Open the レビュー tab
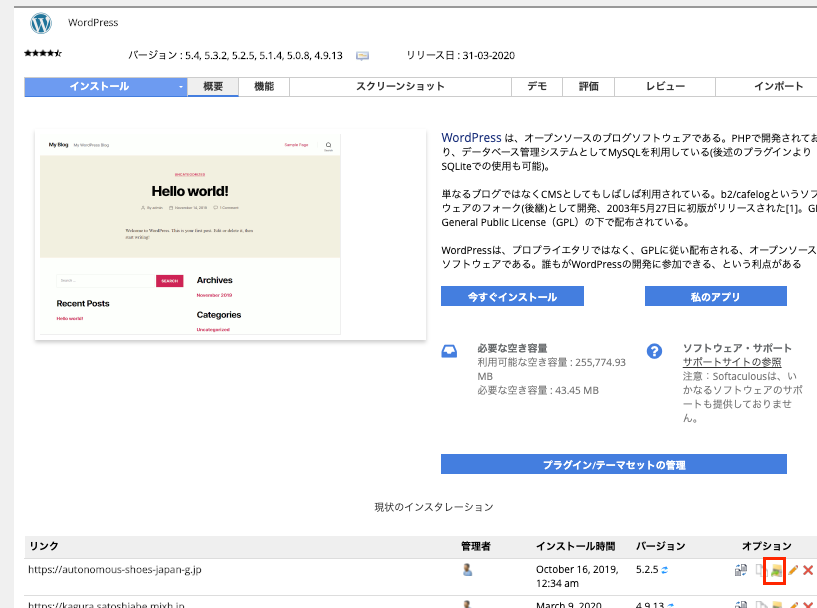The image size is (817, 608). pyautogui.click(x=665, y=87)
